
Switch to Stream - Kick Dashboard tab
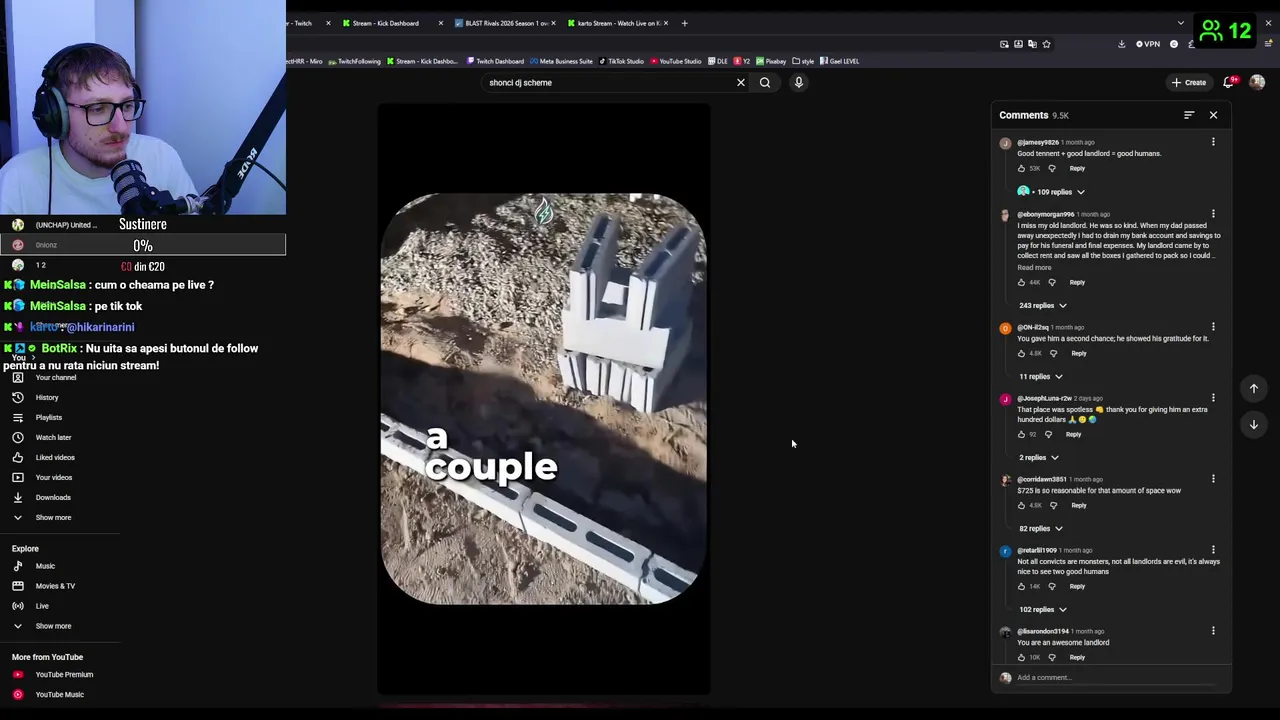pyautogui.click(x=385, y=23)
